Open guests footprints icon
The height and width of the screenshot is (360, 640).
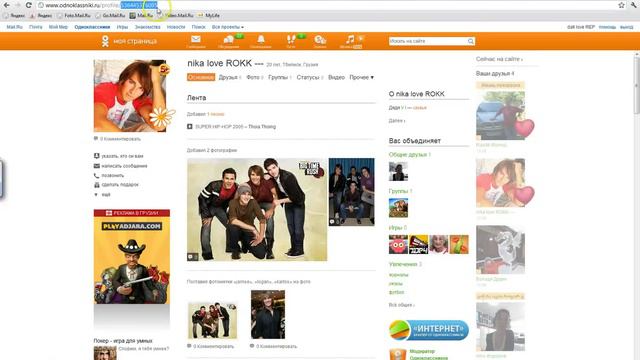291,40
